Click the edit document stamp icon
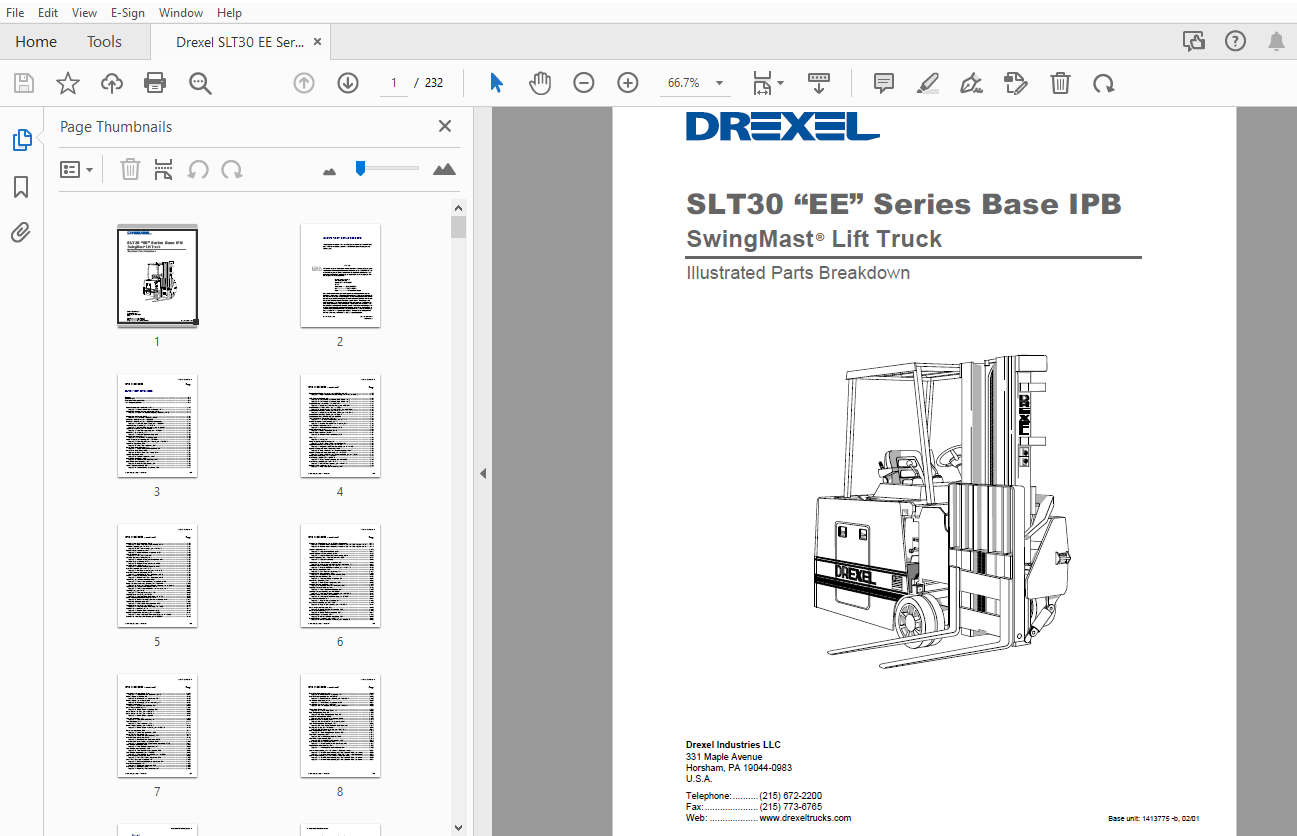1297x836 pixels. tap(1015, 83)
